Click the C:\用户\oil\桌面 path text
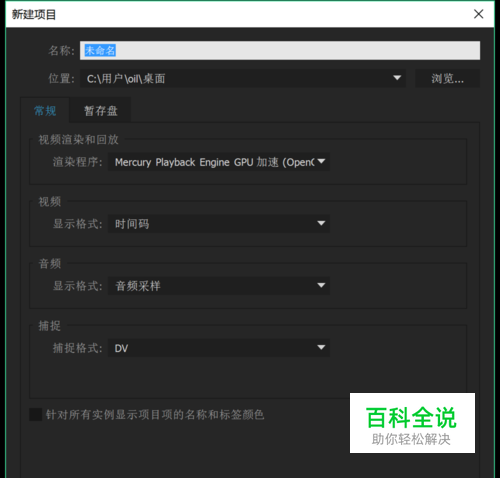Image resolution: width=500 pixels, height=478 pixels. (x=126, y=79)
